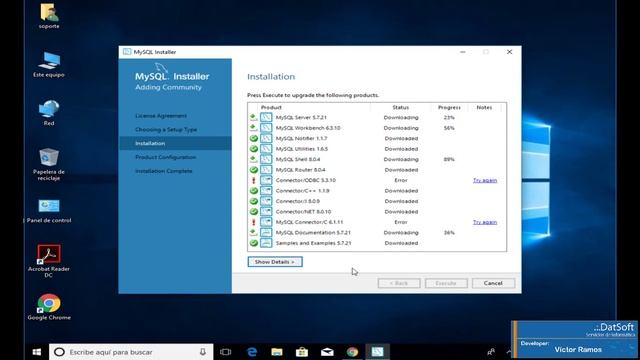Select License Agreement step in sidebar

pos(161,116)
